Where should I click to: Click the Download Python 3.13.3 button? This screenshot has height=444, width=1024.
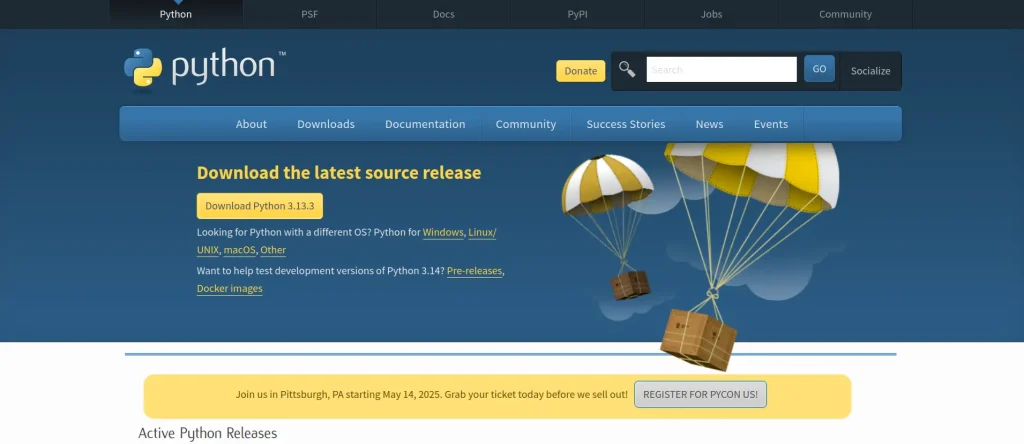[260, 206]
